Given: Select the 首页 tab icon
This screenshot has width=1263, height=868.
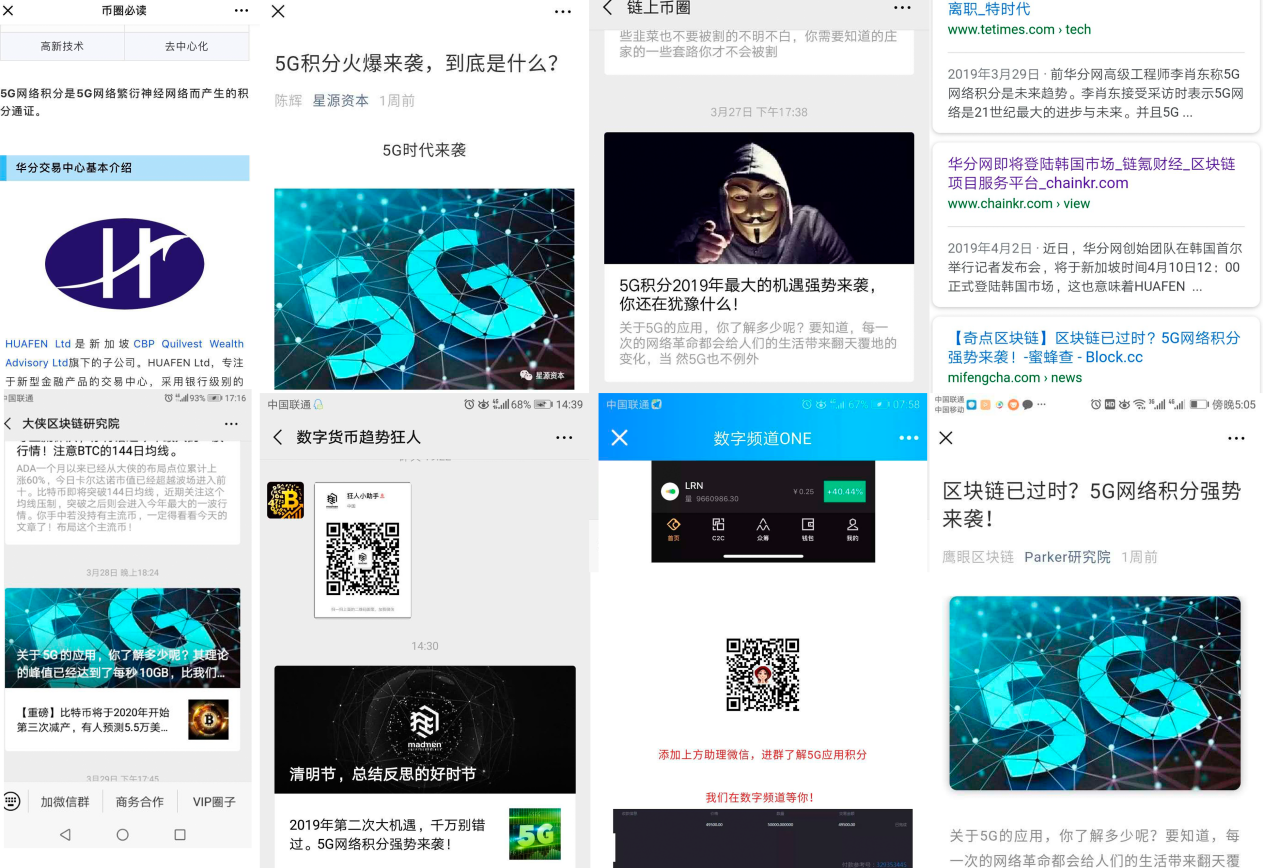Looking at the screenshot, I should [x=674, y=529].
